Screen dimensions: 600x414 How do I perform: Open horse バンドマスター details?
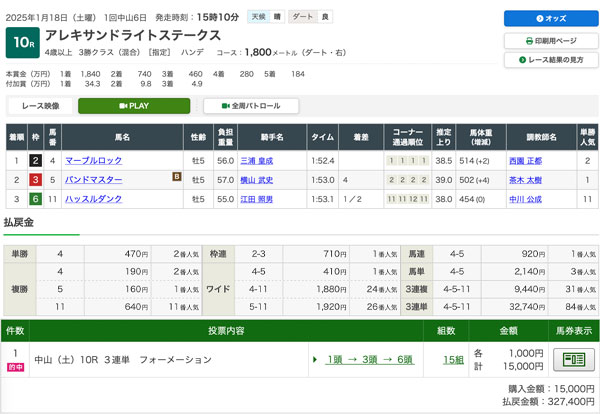(x=94, y=180)
